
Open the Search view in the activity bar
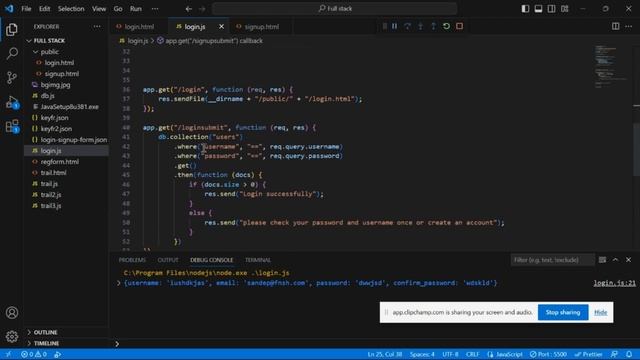click(x=12, y=53)
